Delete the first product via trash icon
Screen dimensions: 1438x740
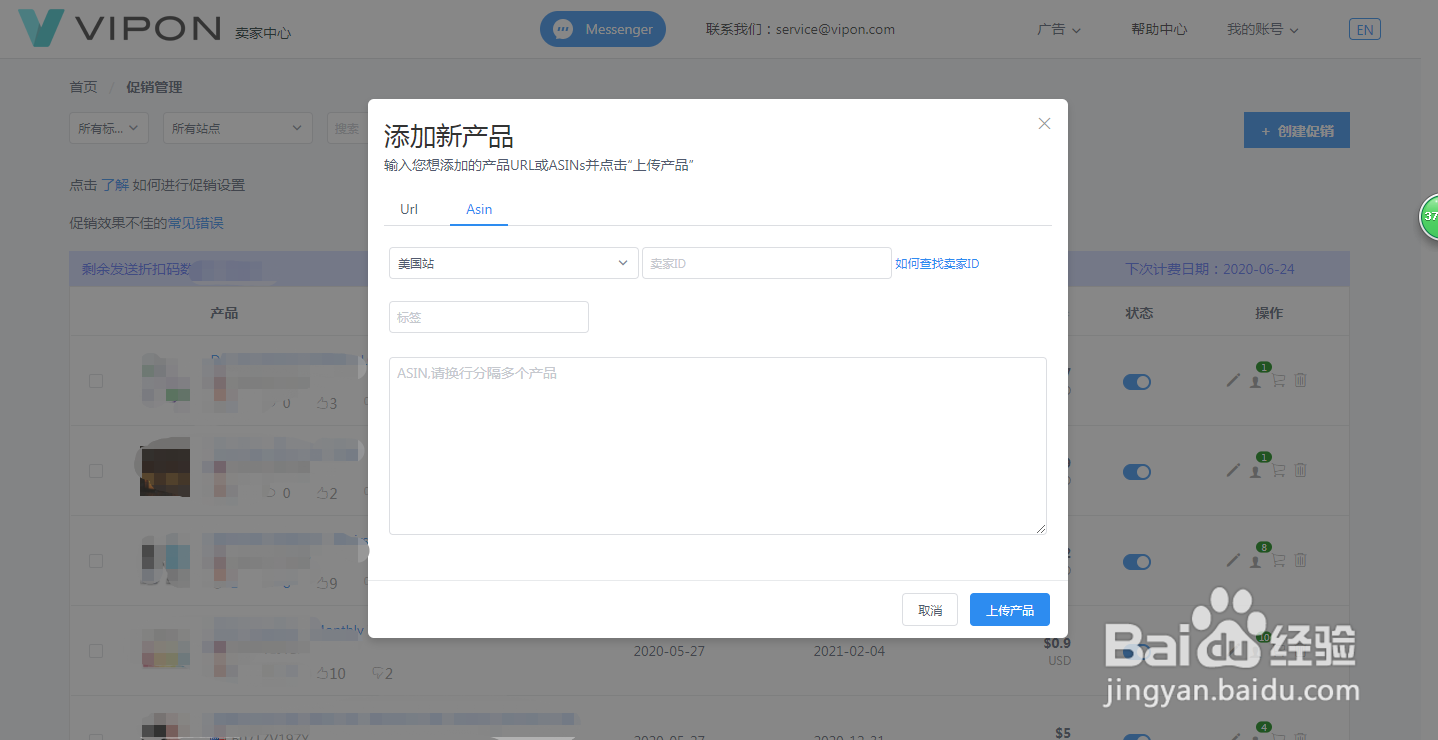[1300, 380]
